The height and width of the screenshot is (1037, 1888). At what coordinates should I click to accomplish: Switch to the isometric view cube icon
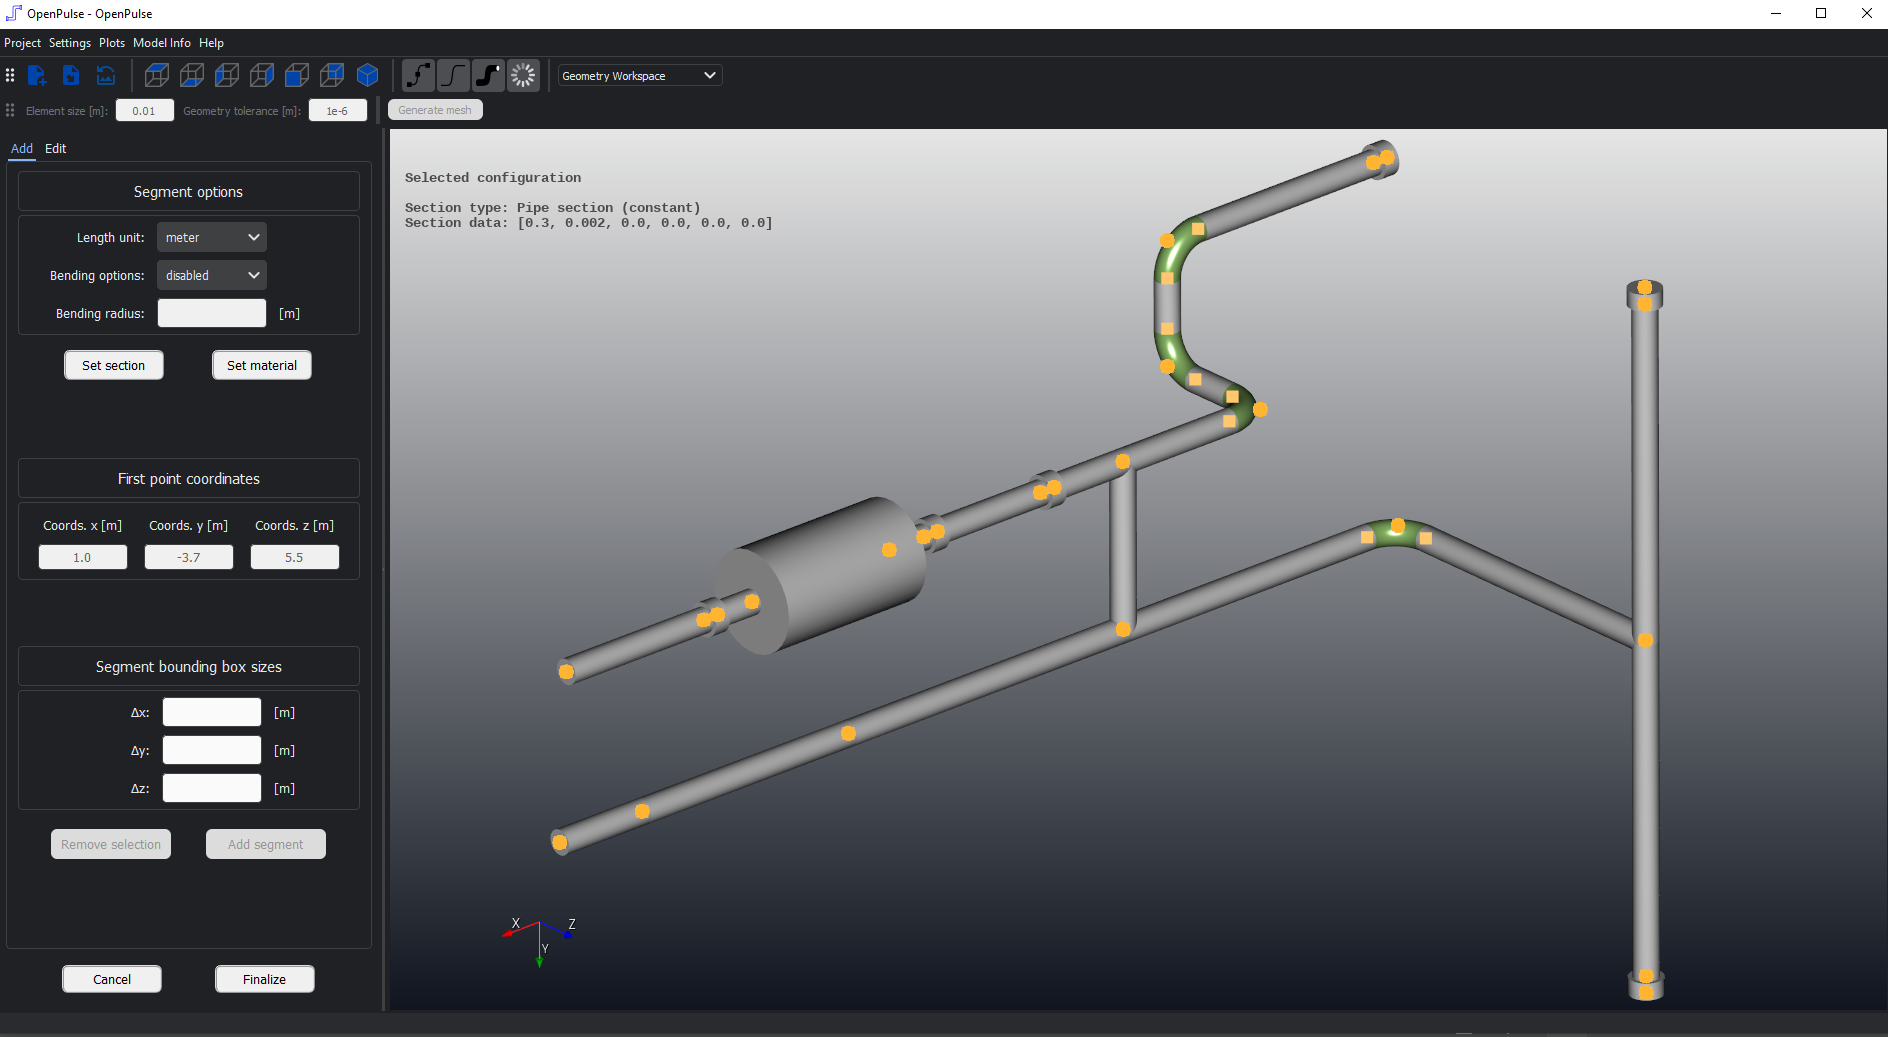coord(367,75)
